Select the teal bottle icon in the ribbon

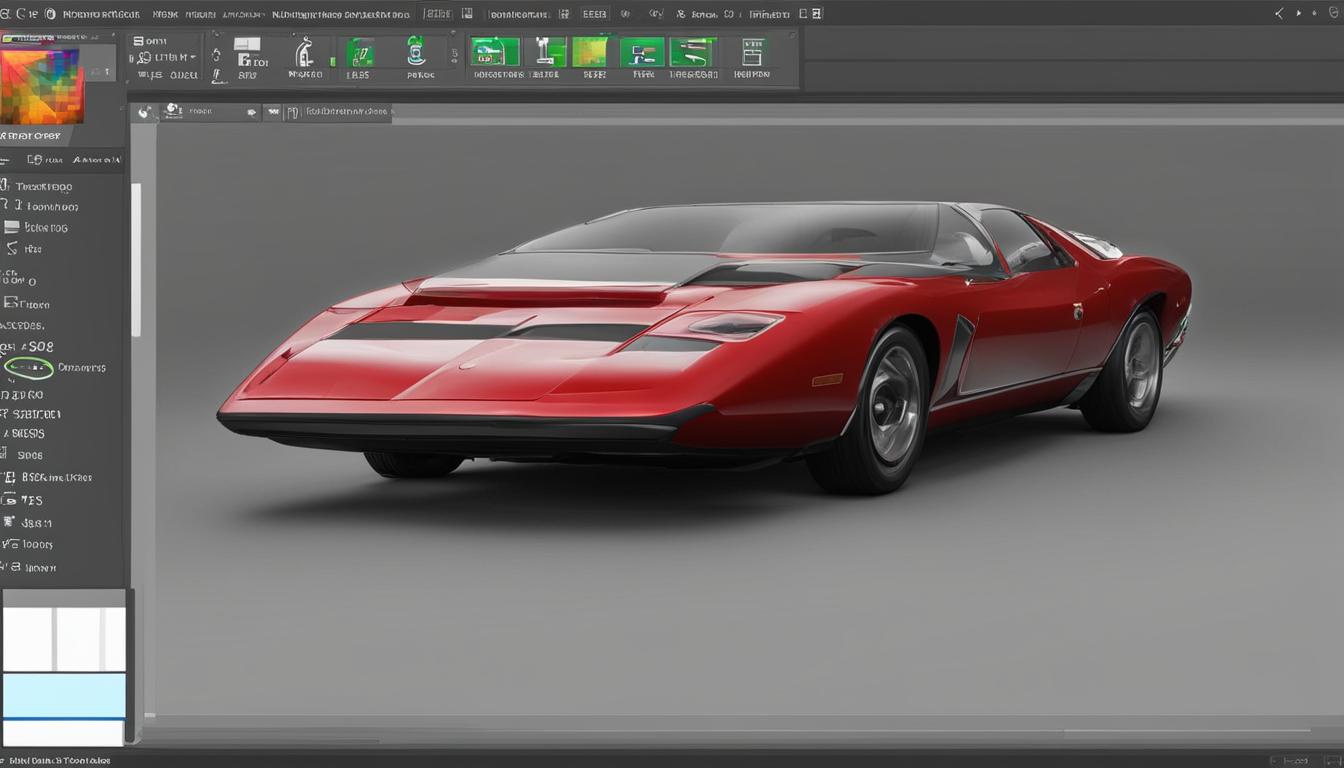click(x=417, y=51)
